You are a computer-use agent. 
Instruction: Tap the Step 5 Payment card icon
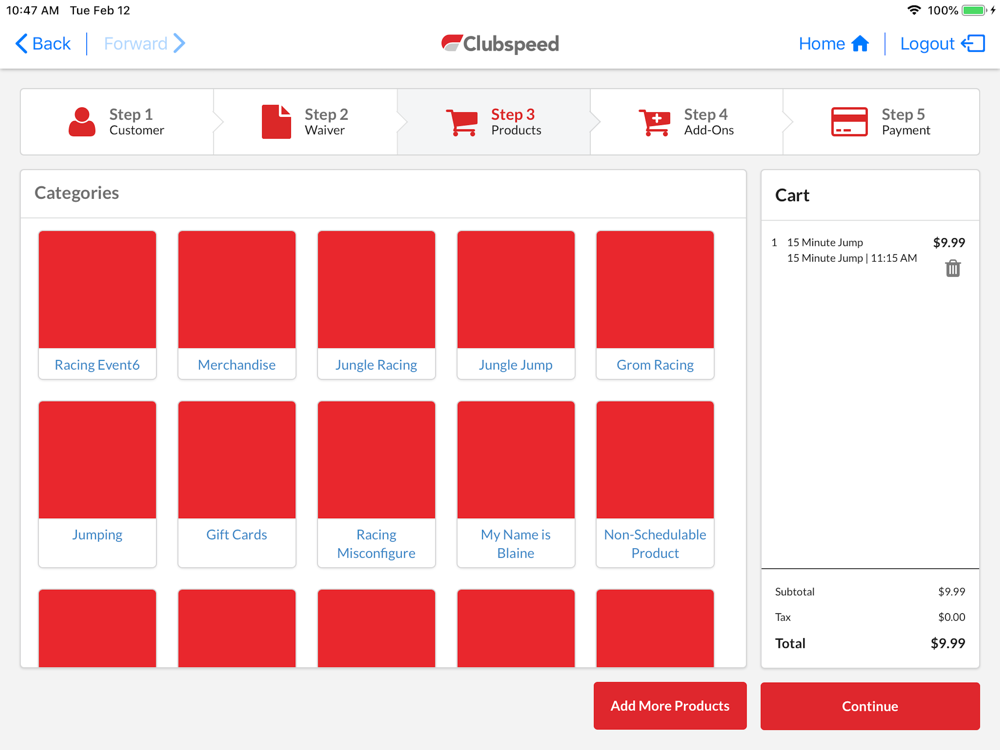coord(849,121)
